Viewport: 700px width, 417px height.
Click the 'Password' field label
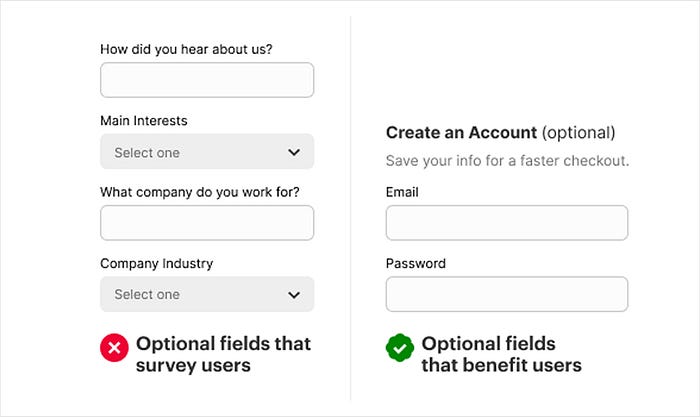click(415, 264)
